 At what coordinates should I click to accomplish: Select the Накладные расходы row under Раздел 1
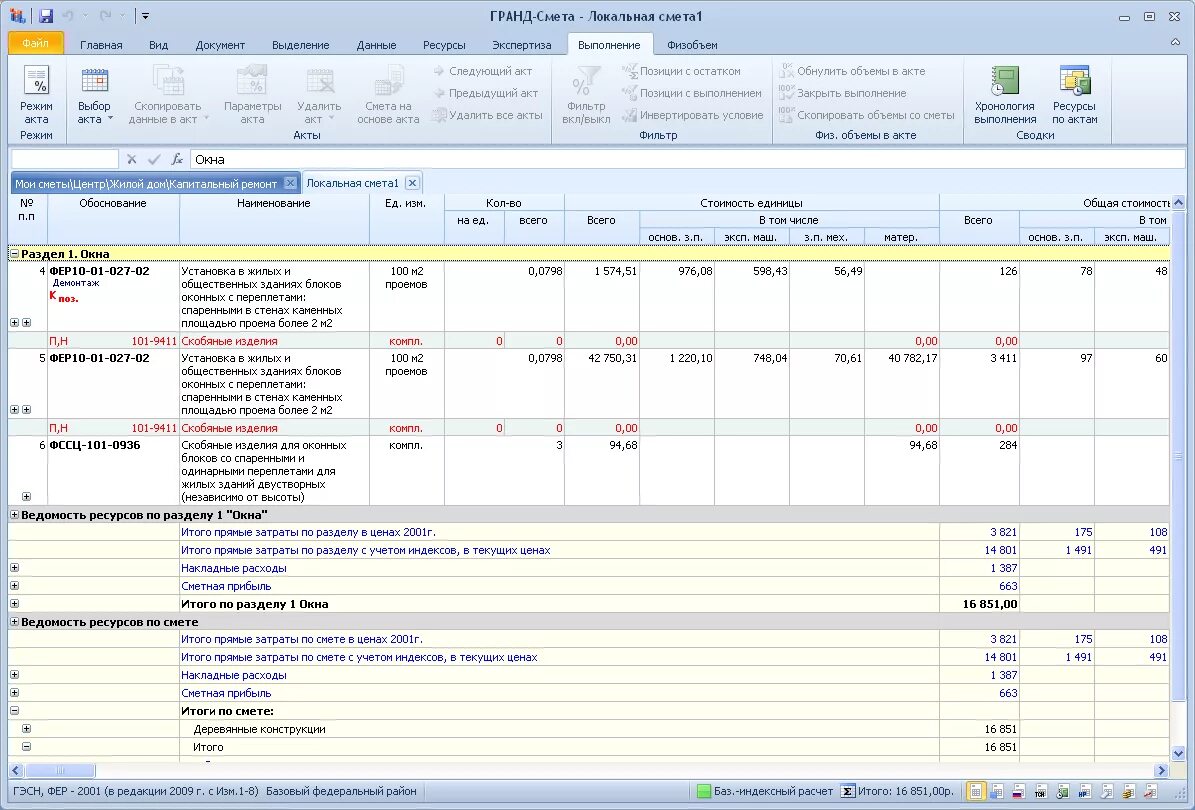[588, 568]
